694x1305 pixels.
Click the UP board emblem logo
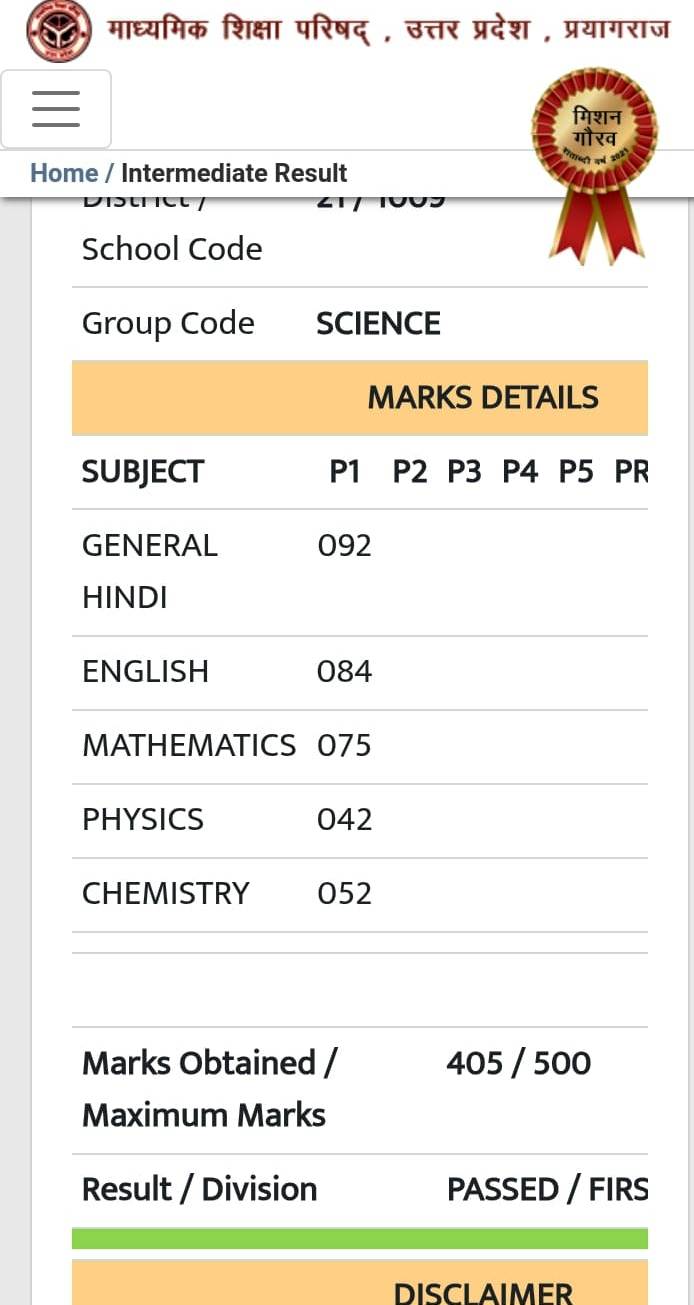(x=58, y=31)
